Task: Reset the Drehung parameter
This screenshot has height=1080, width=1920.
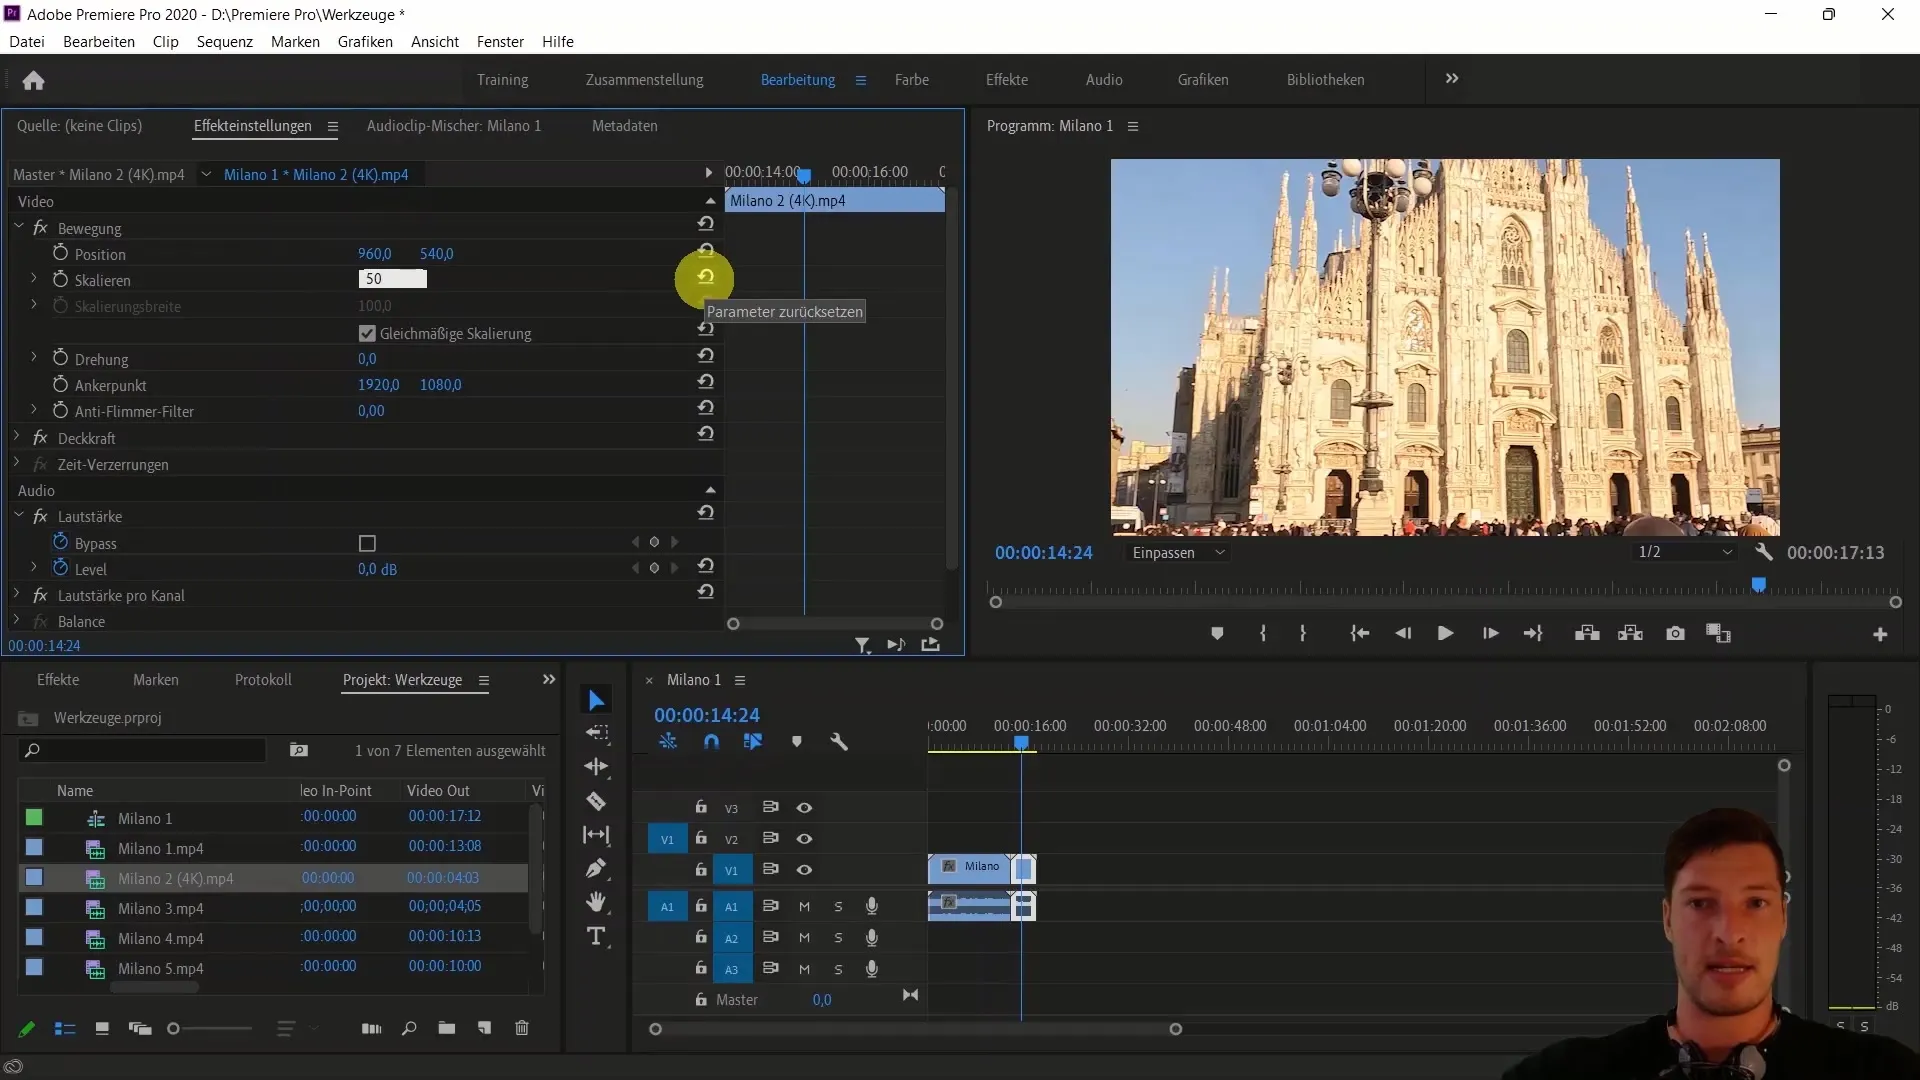Action: (705, 356)
